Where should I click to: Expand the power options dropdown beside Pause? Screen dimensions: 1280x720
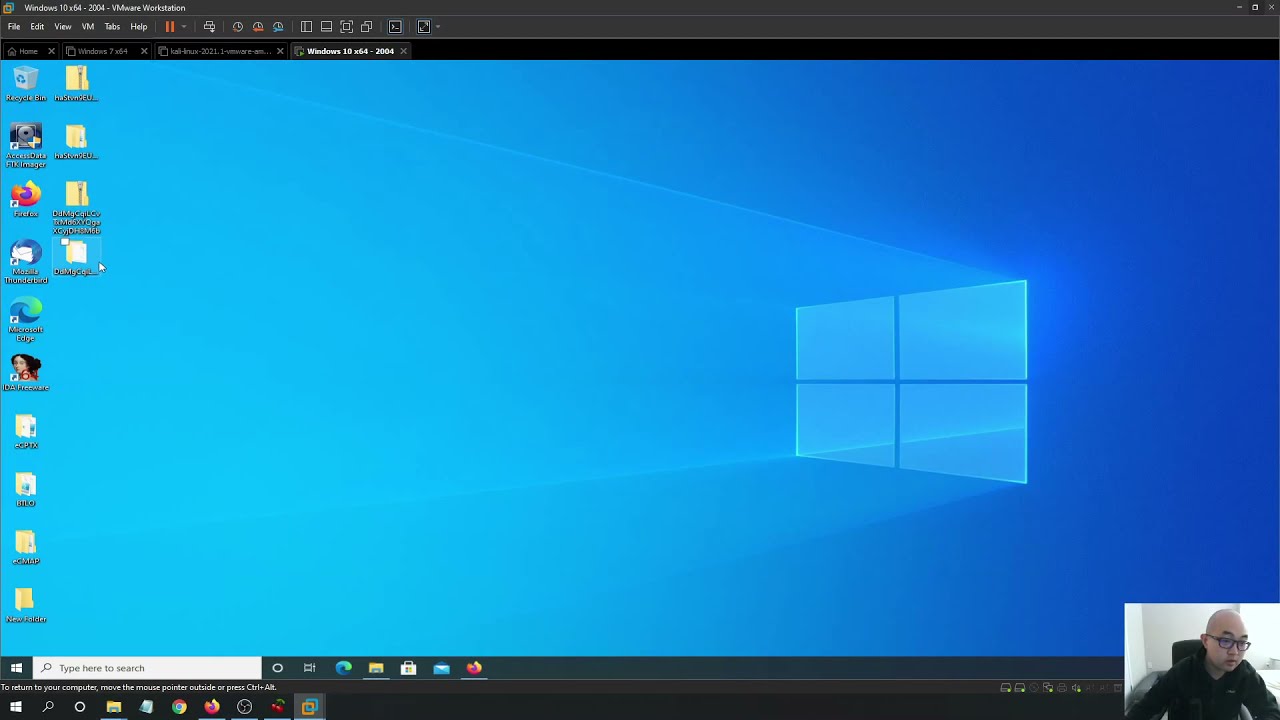click(184, 27)
